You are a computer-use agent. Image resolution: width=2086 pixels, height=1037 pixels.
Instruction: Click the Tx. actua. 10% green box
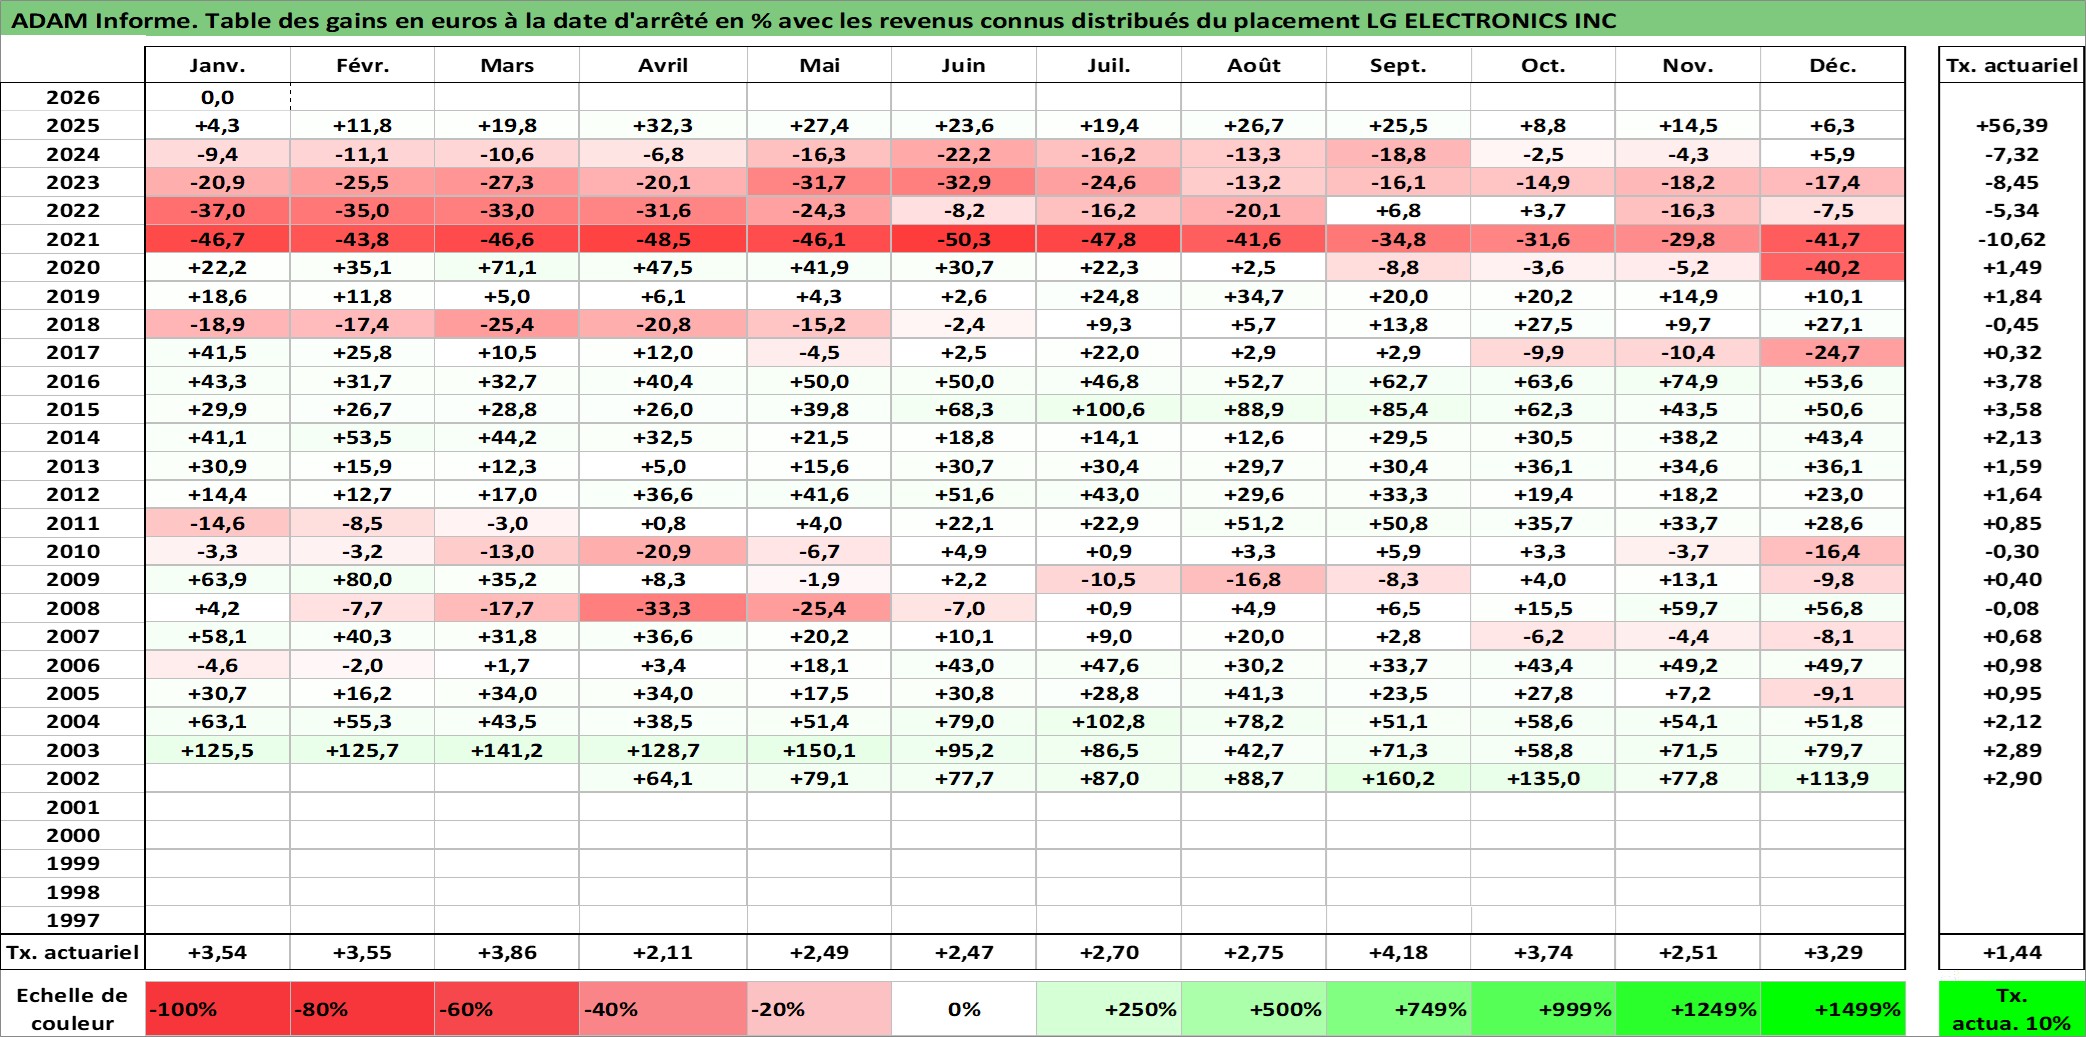[2012, 1009]
